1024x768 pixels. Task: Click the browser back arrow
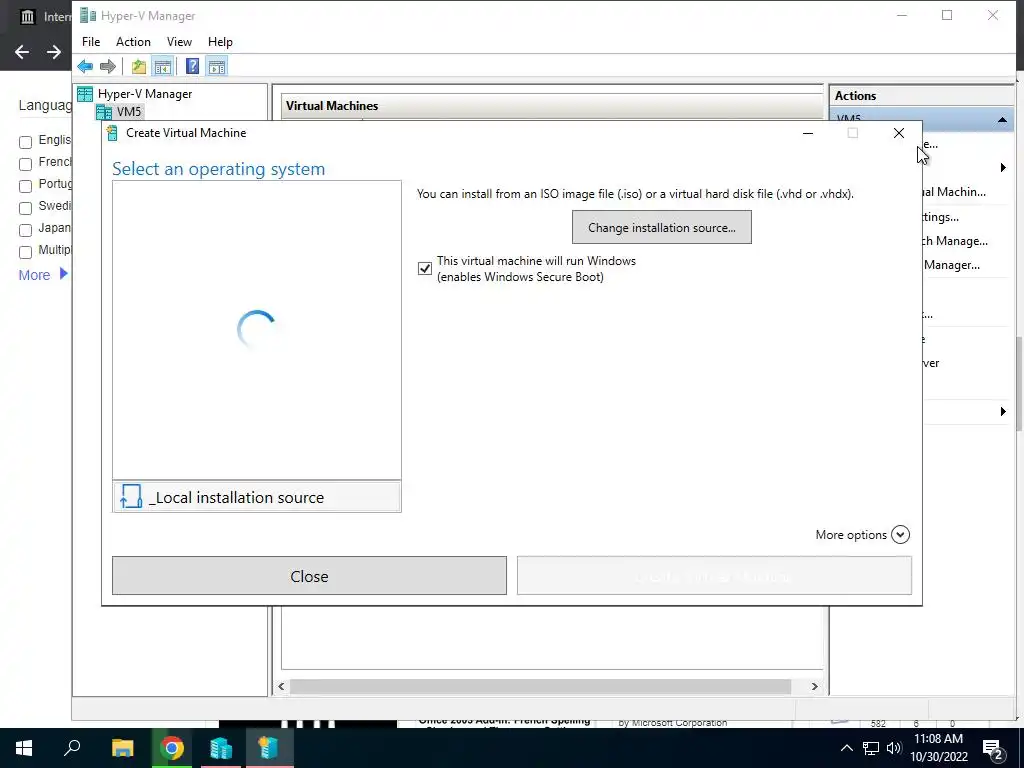[22, 52]
